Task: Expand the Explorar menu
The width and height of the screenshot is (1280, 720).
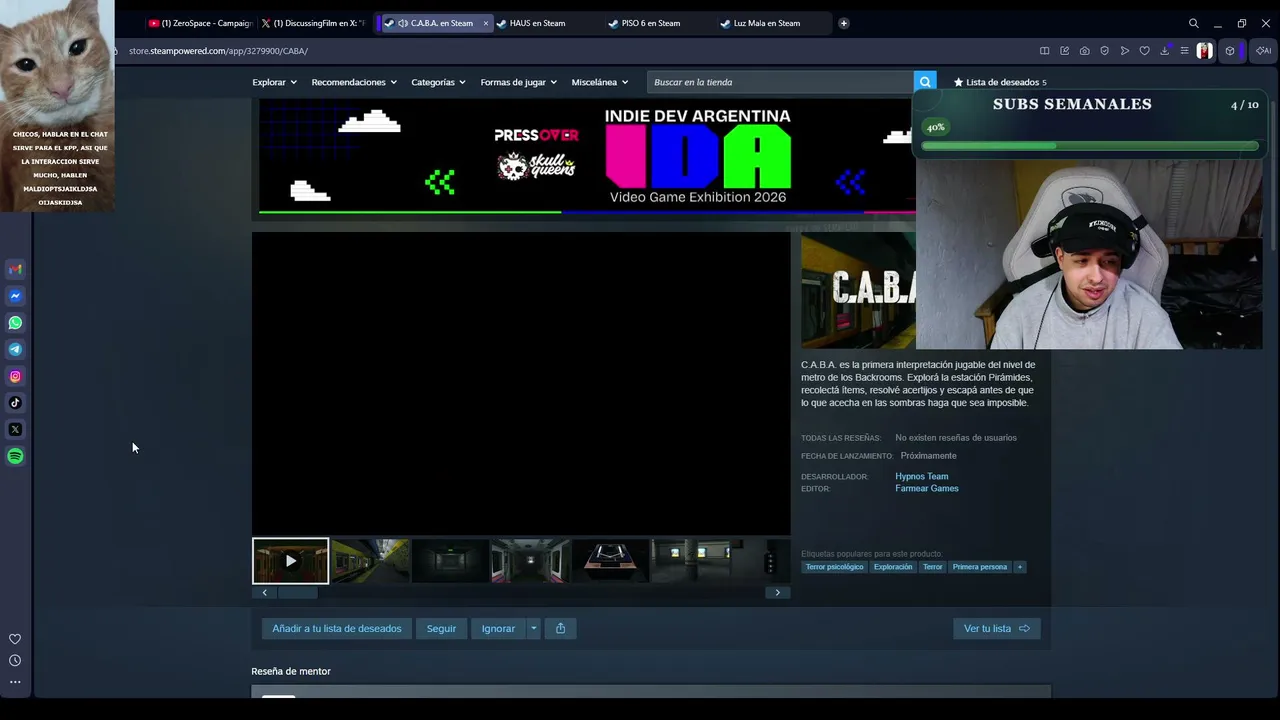Action: (x=274, y=82)
